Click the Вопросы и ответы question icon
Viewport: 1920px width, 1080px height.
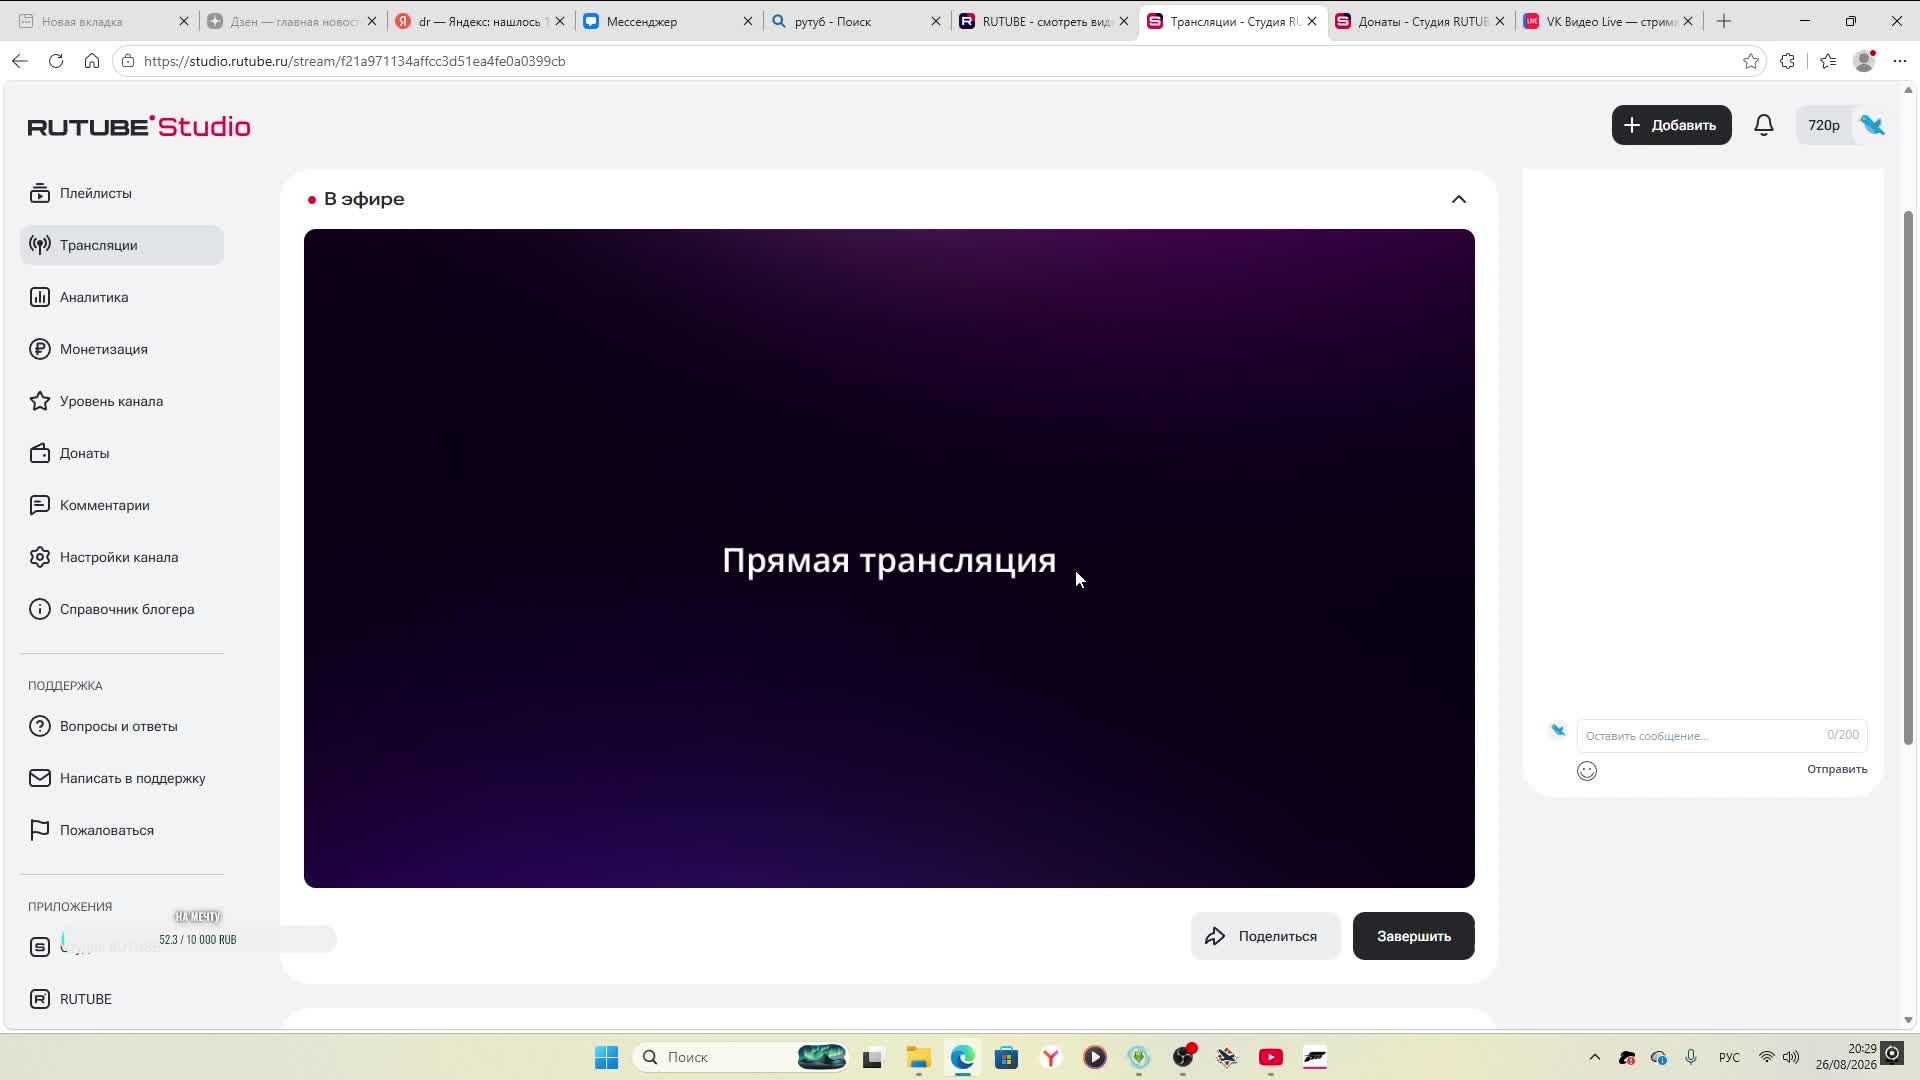(40, 726)
